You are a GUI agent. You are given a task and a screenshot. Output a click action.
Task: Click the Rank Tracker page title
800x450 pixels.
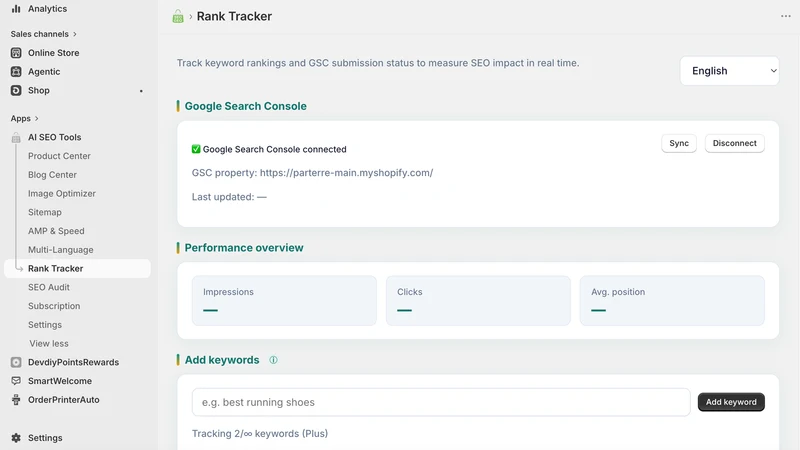tap(234, 16)
